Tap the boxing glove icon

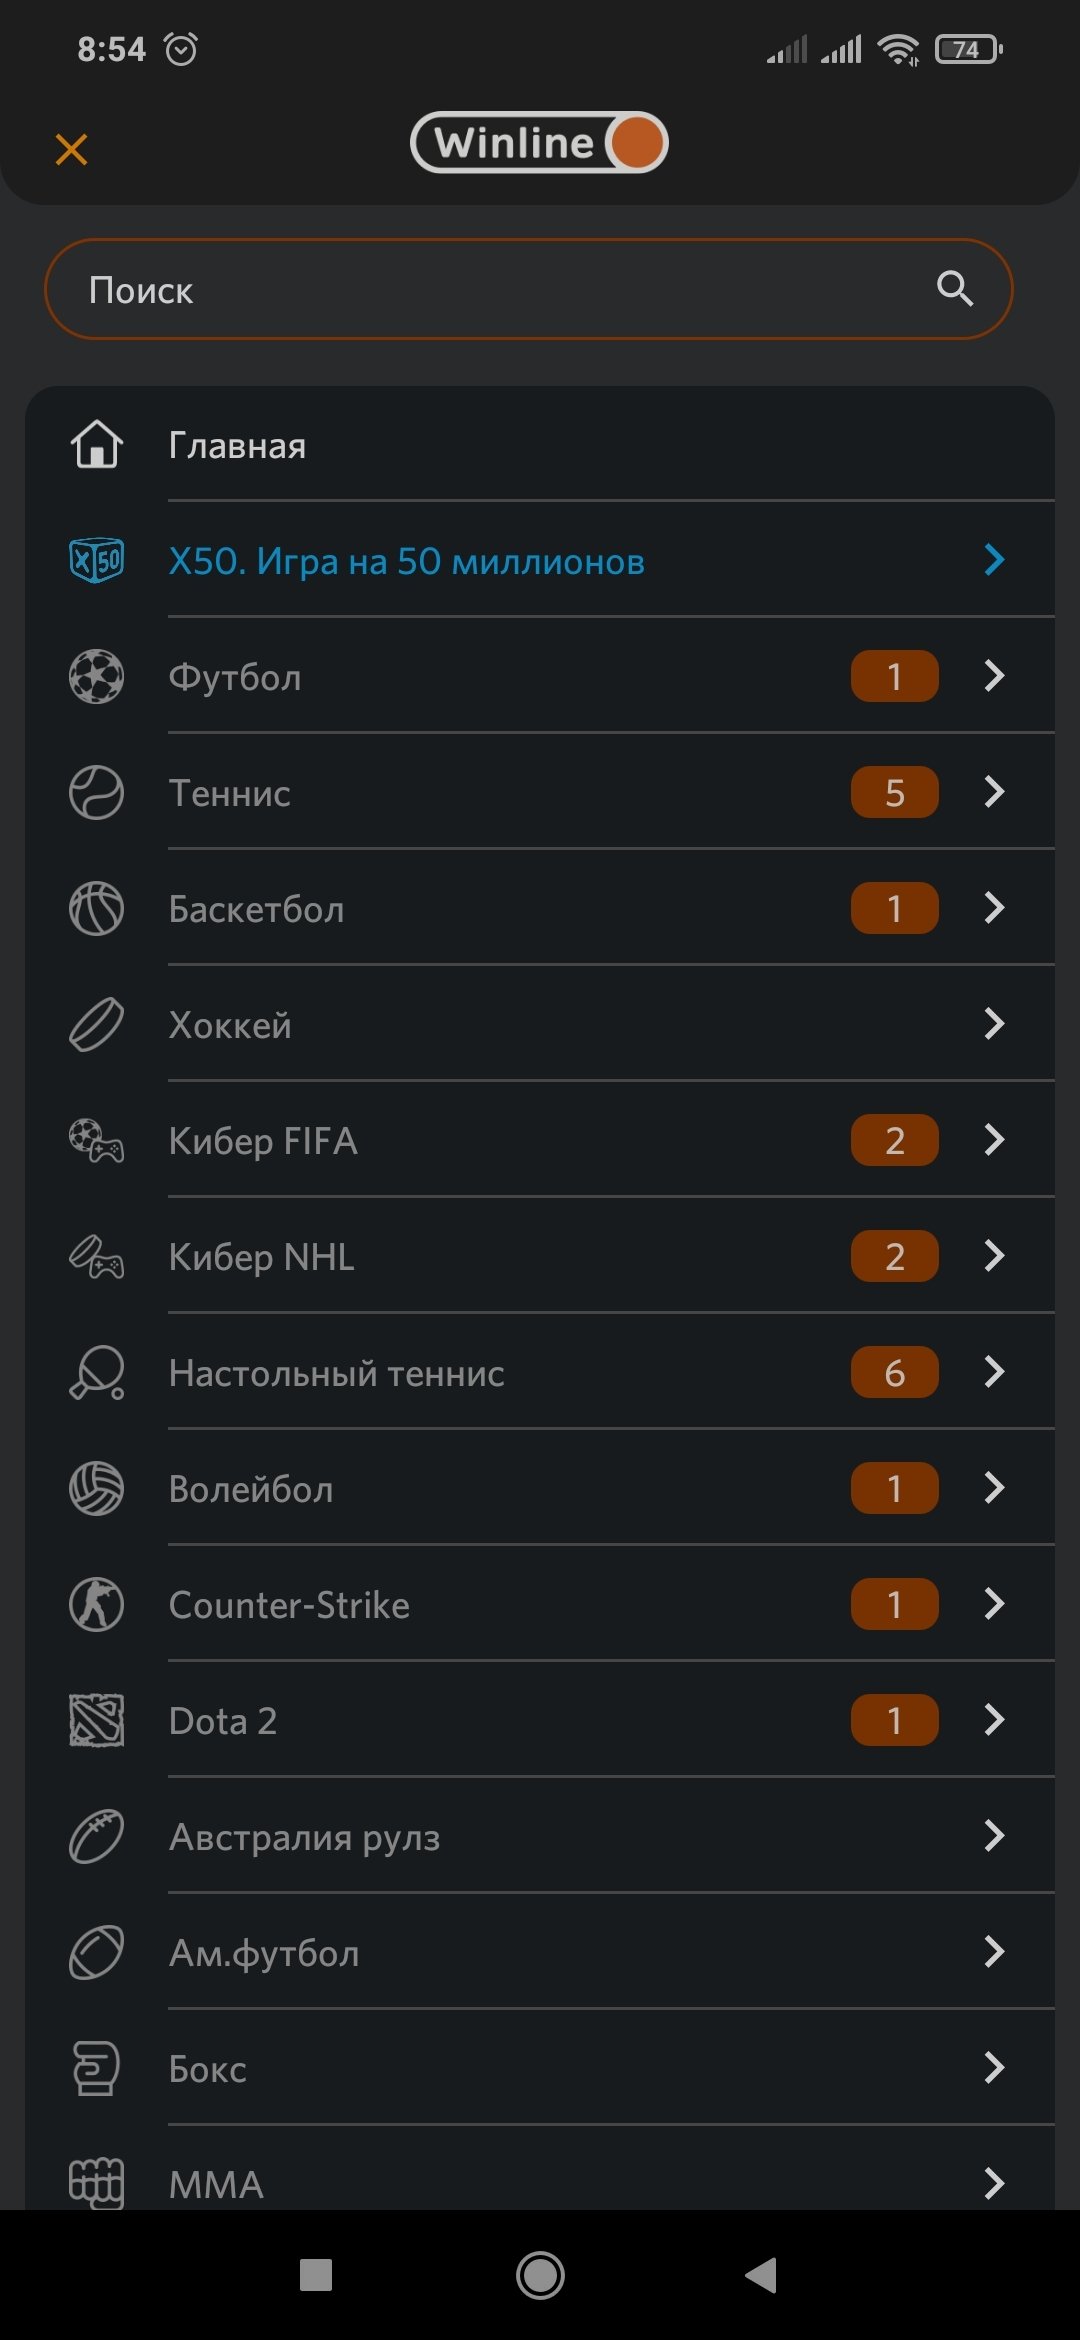click(96, 2068)
